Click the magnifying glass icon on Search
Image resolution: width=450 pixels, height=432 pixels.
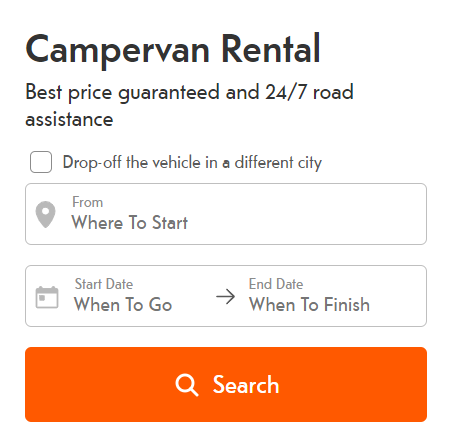(x=187, y=385)
